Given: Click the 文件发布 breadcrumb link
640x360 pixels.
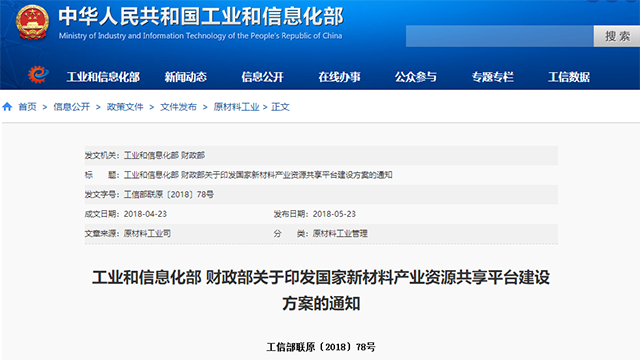Looking at the screenshot, I should [178, 107].
